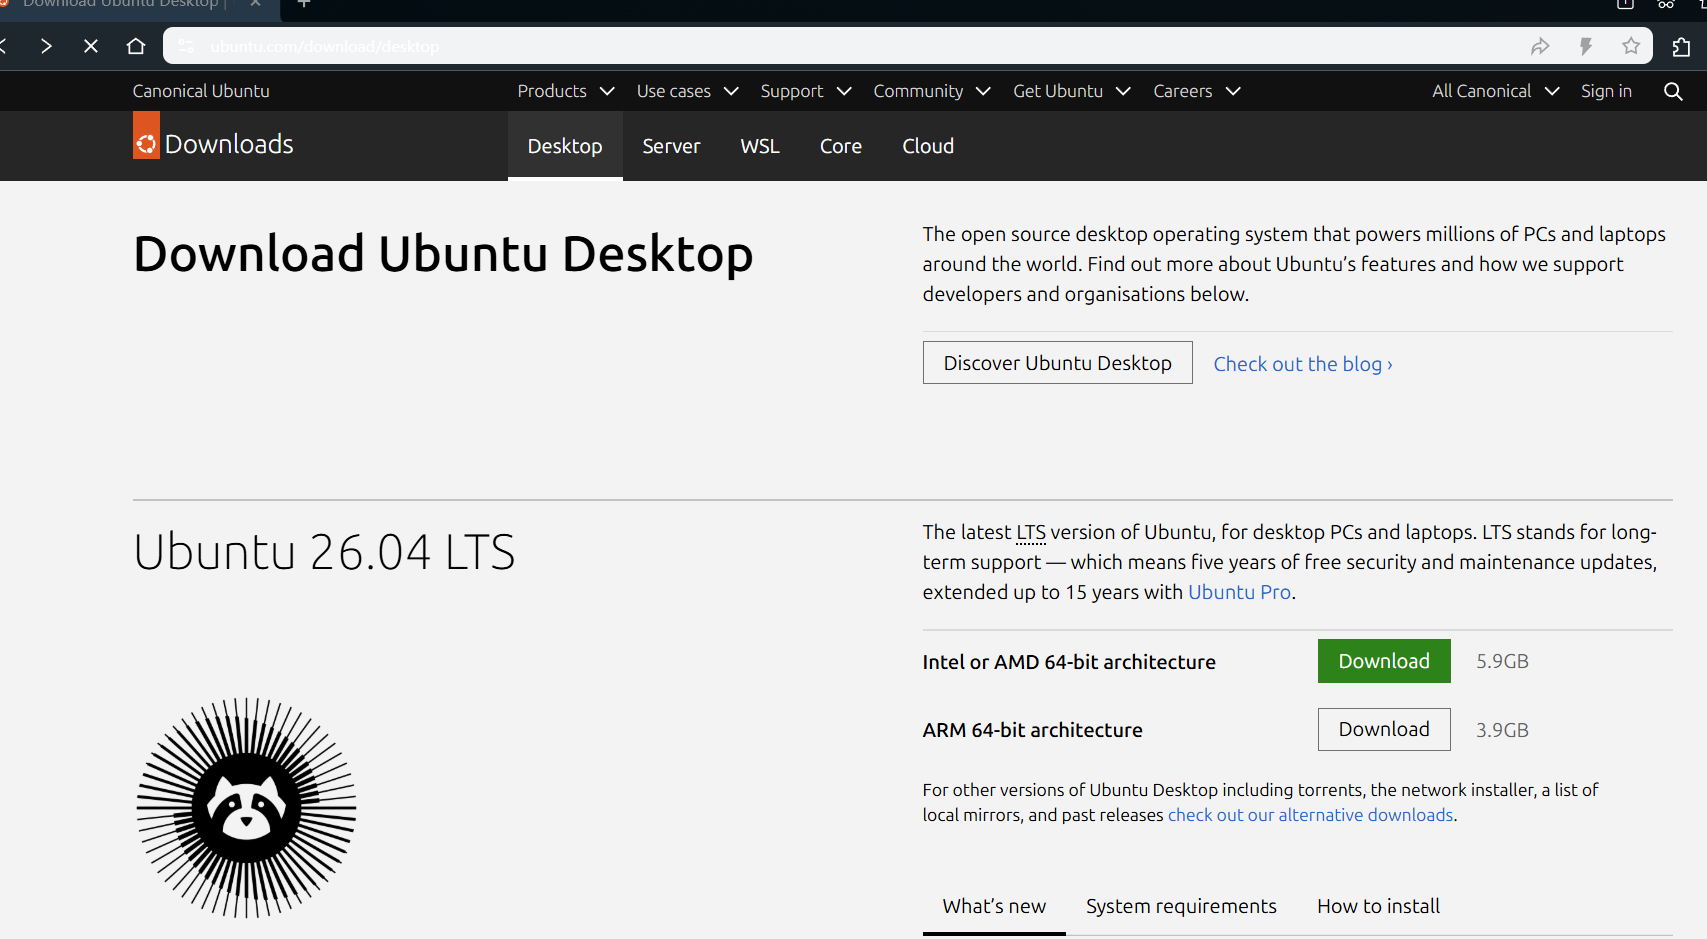Switch to the Desktop downloads tab
The height and width of the screenshot is (939, 1707).
[565, 146]
